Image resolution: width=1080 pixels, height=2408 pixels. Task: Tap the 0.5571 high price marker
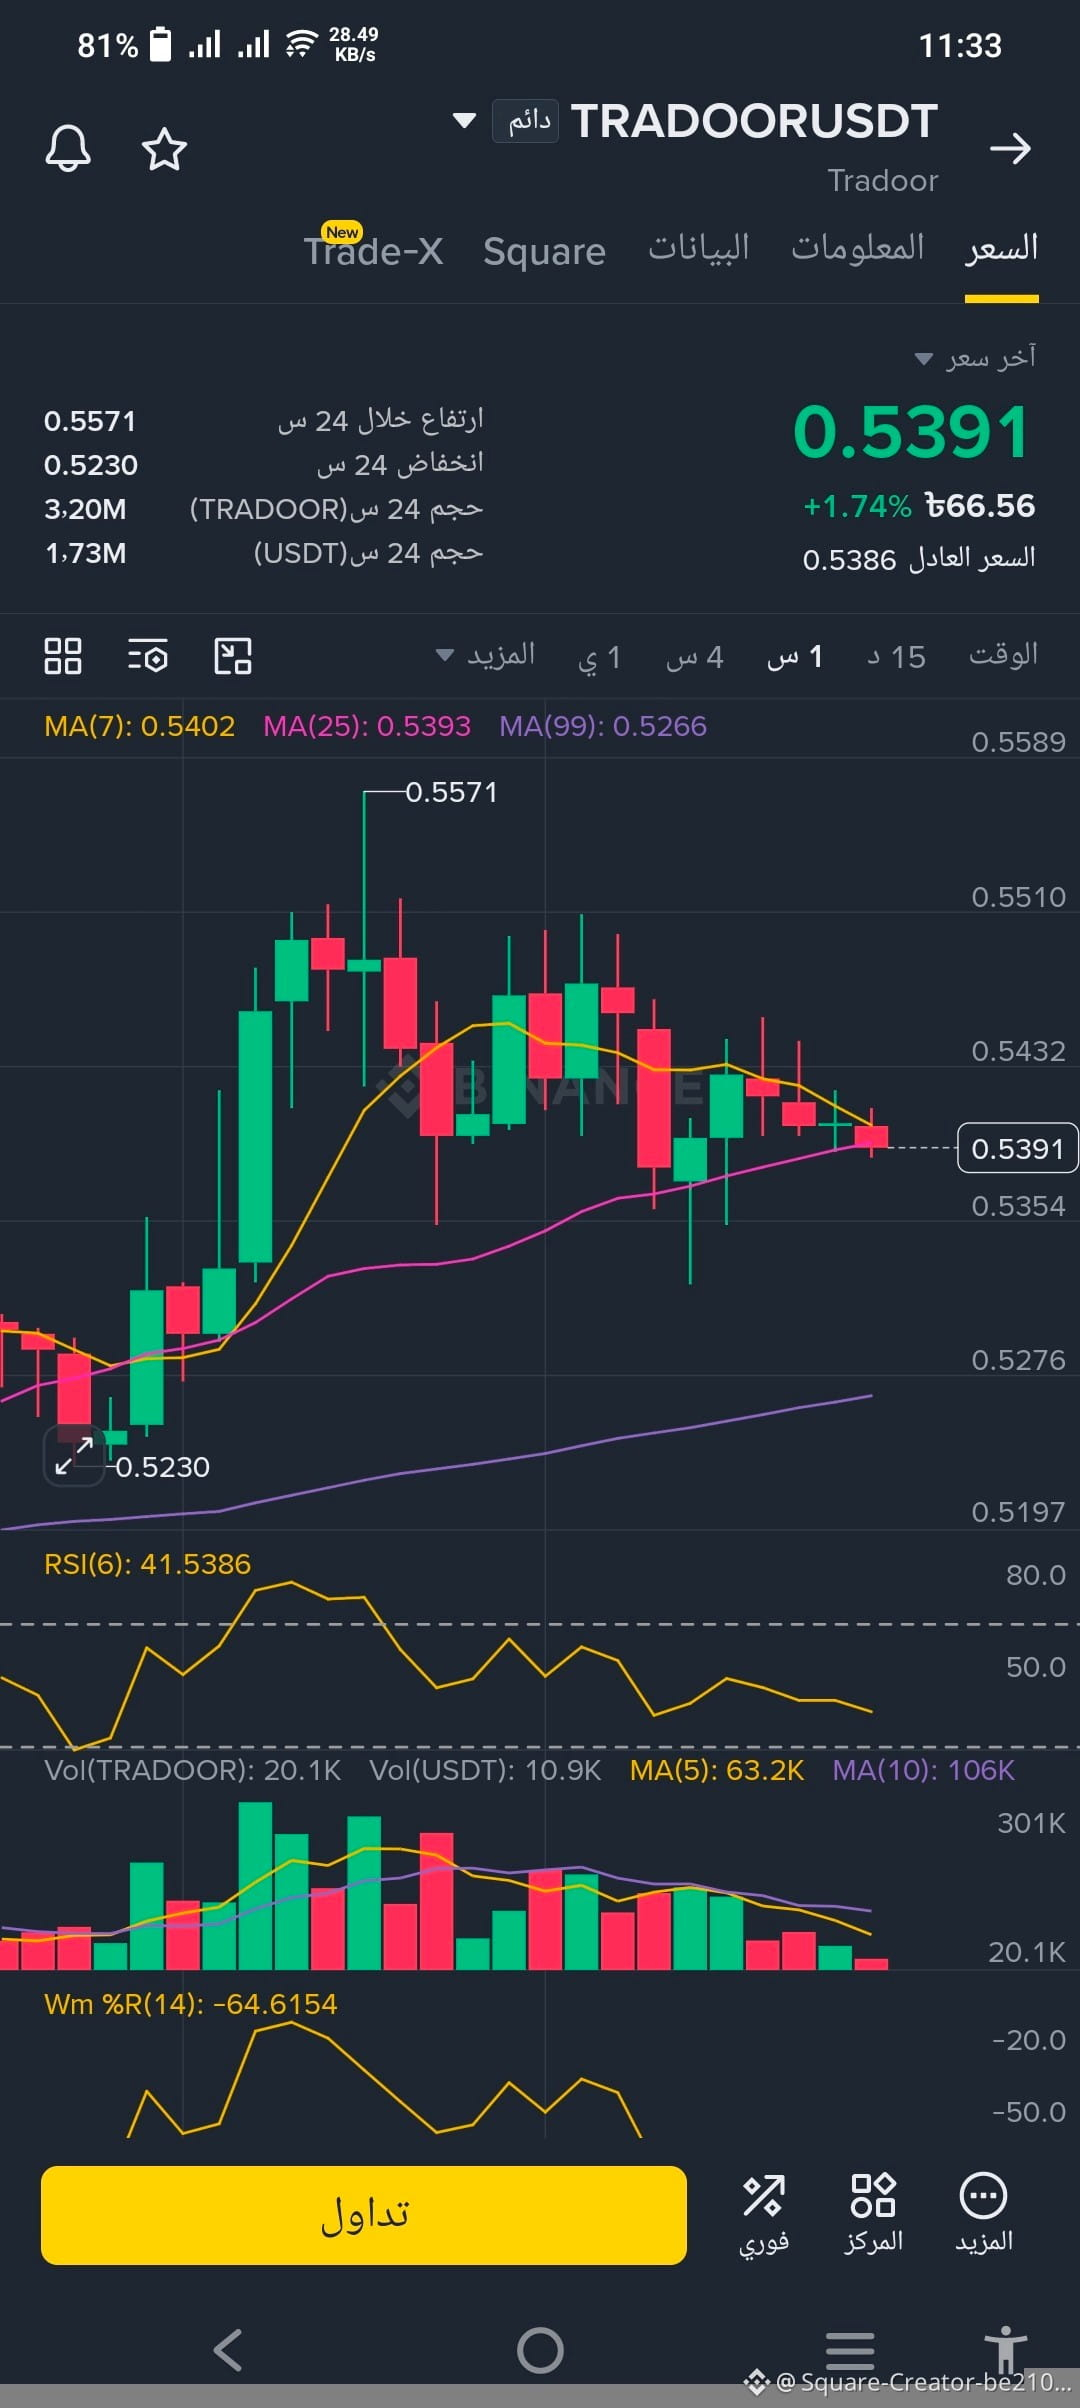click(x=451, y=792)
